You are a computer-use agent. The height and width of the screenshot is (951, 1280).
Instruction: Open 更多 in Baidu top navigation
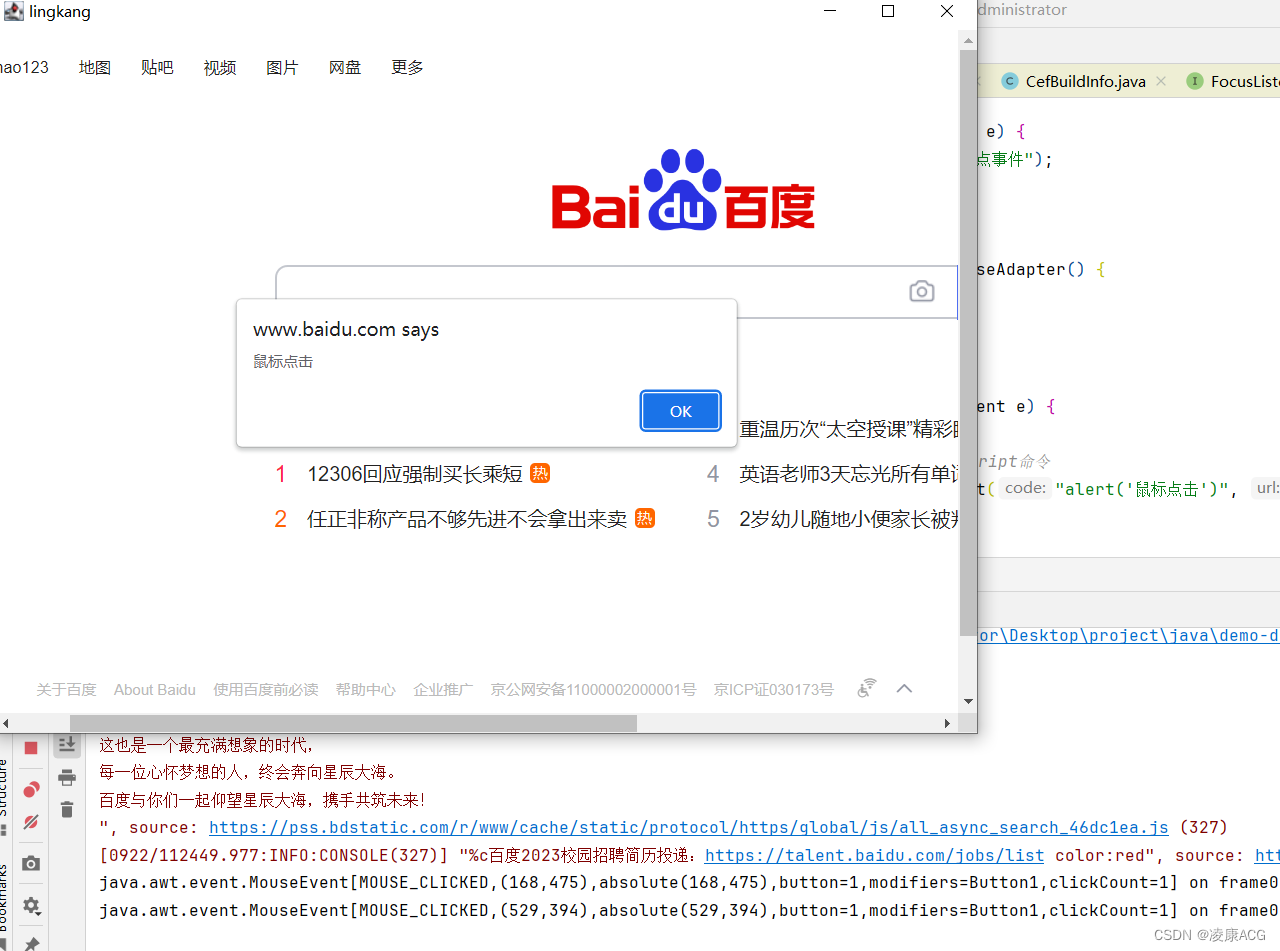pos(407,67)
